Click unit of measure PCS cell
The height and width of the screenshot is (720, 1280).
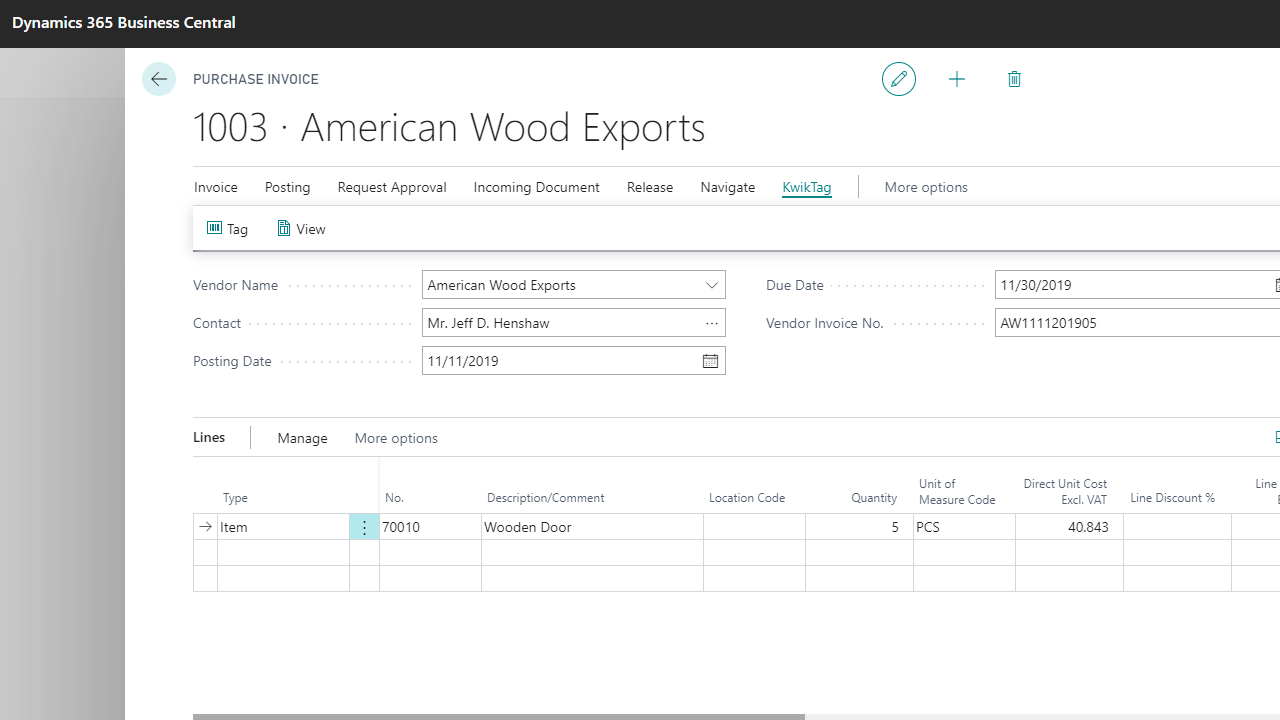coord(965,527)
